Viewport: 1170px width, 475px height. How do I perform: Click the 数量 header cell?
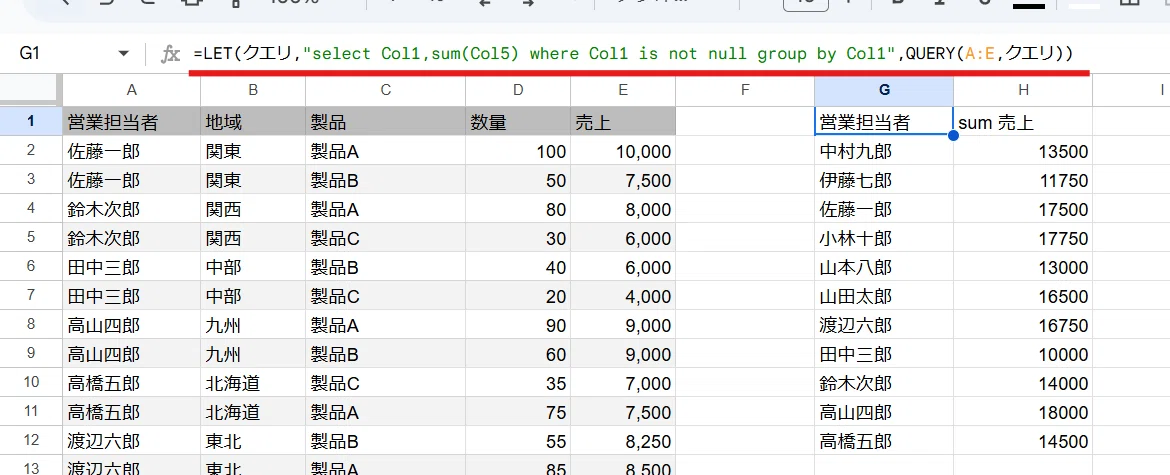pos(518,122)
